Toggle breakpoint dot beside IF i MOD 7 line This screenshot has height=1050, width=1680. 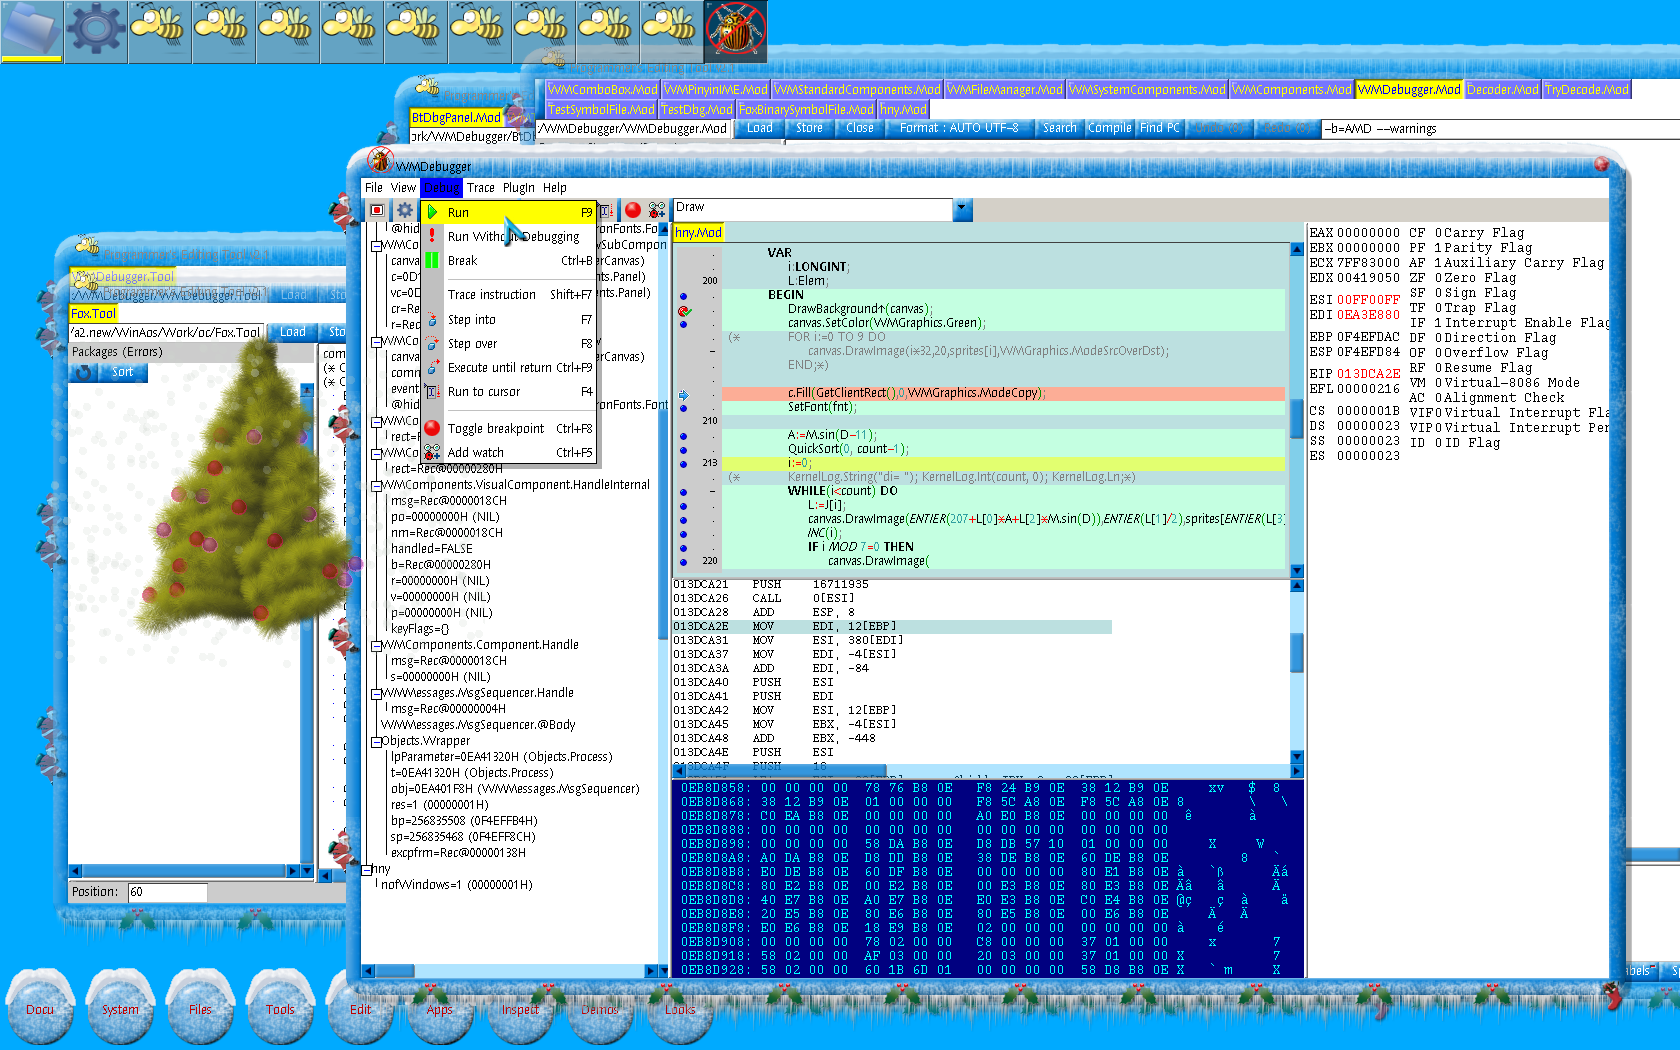pyautogui.click(x=684, y=548)
